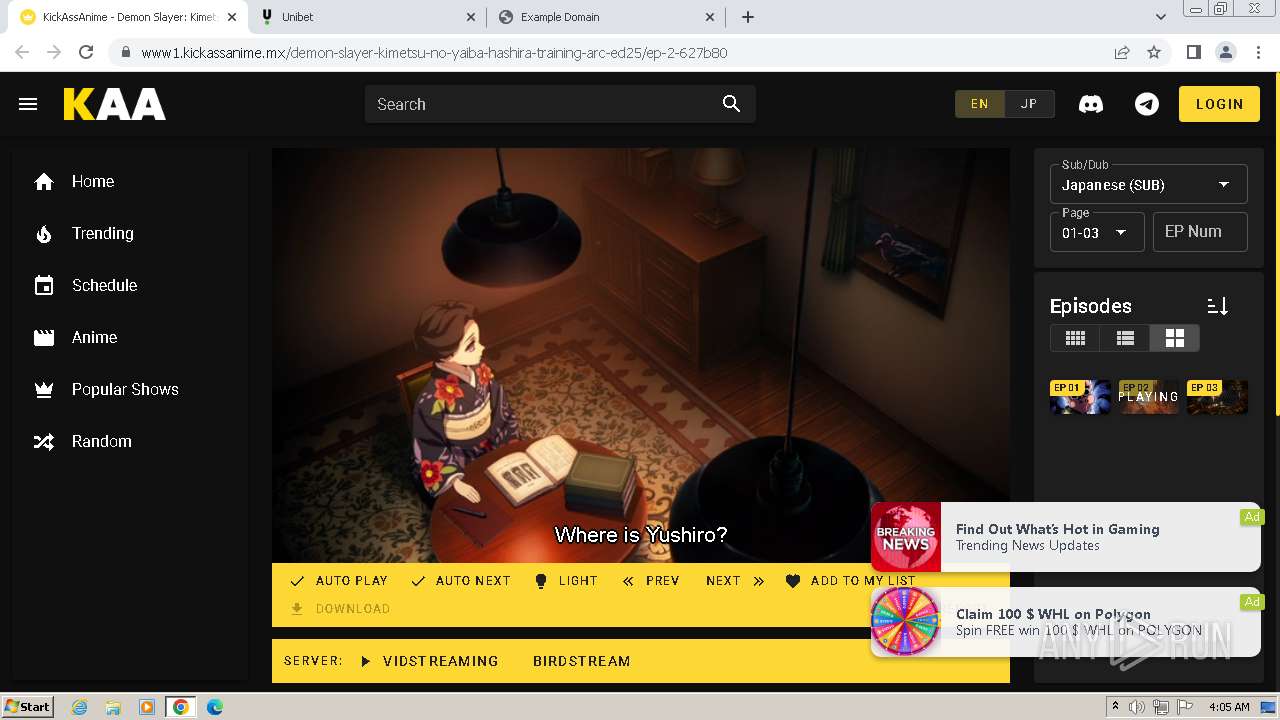Open EP 01 thumbnail
Viewport: 1280px width, 720px height.
(x=1080, y=397)
